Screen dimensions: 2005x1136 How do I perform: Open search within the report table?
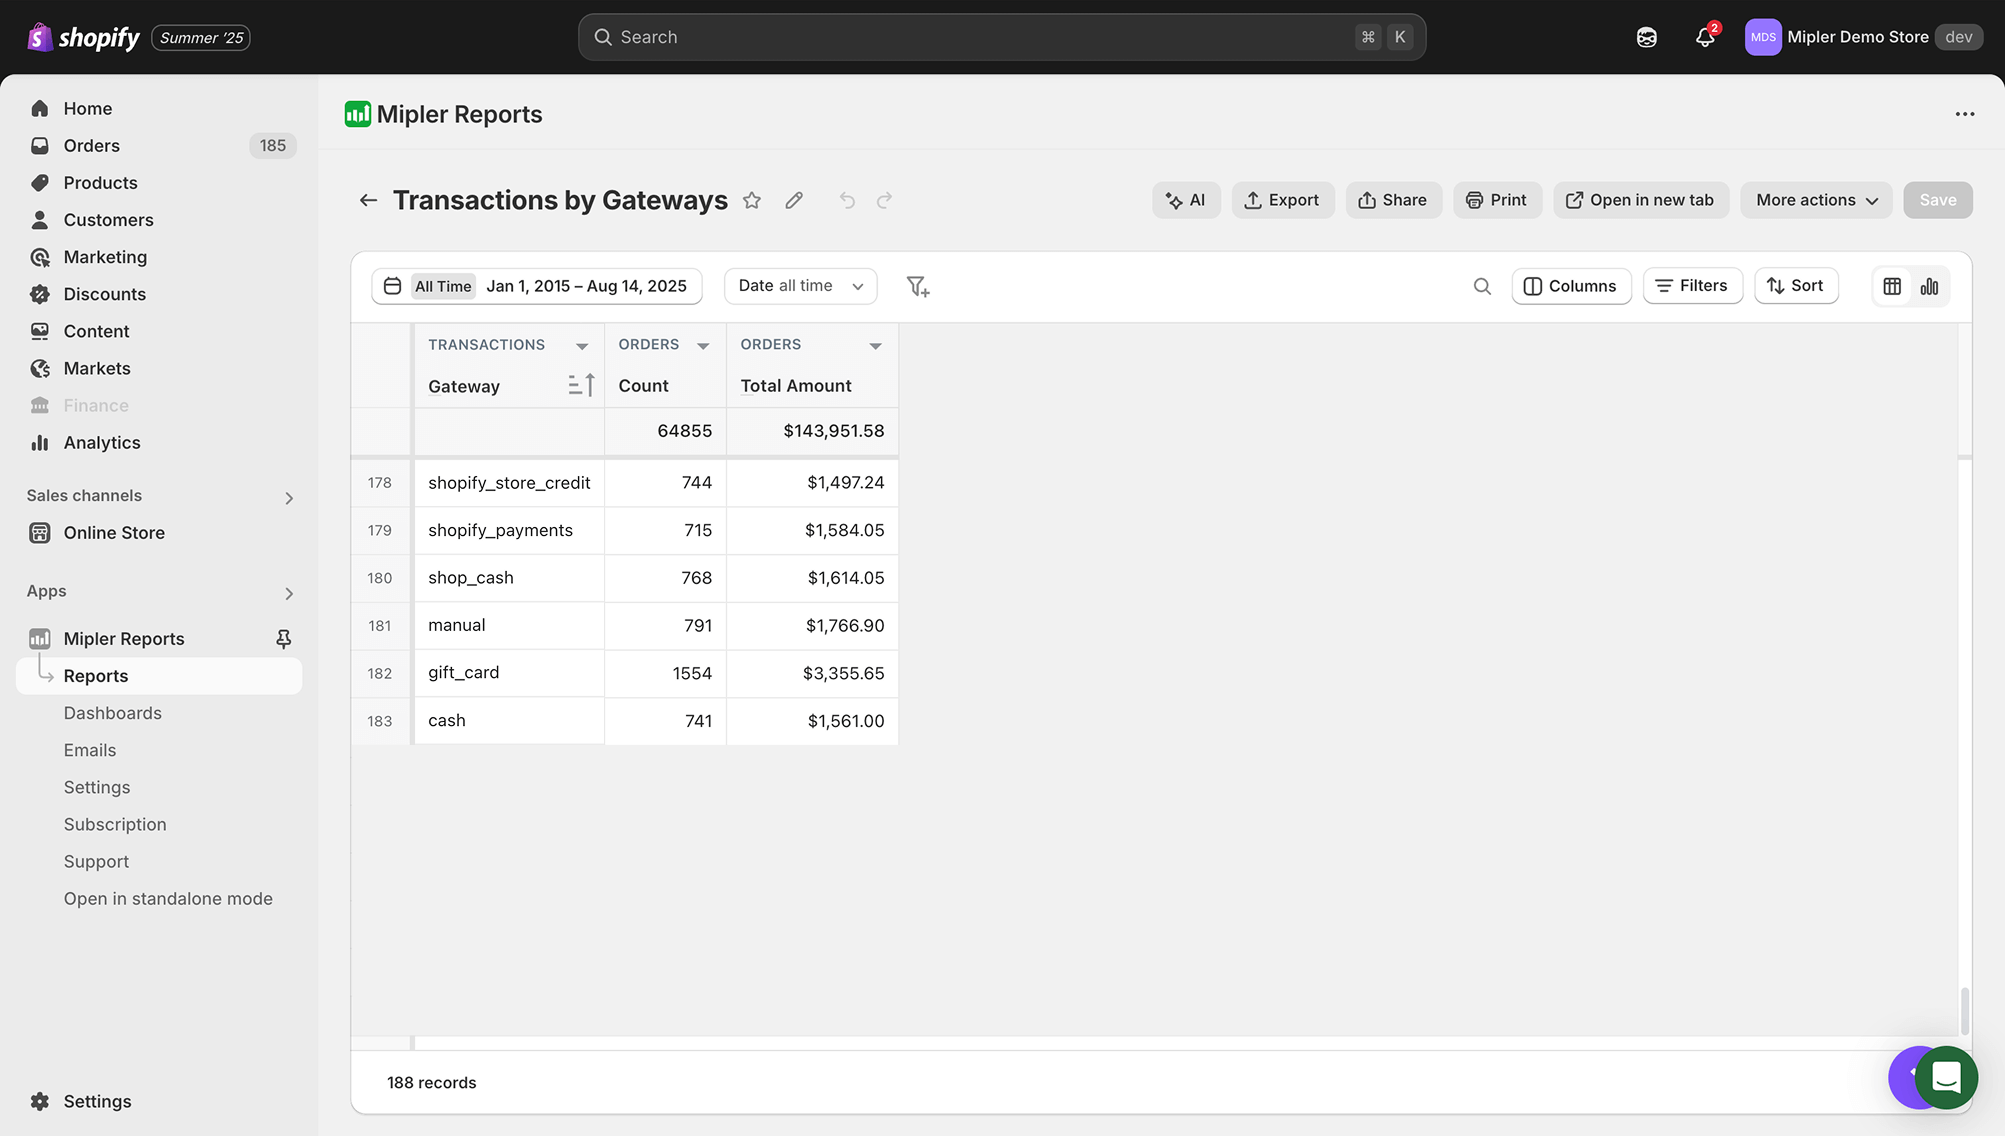point(1482,286)
